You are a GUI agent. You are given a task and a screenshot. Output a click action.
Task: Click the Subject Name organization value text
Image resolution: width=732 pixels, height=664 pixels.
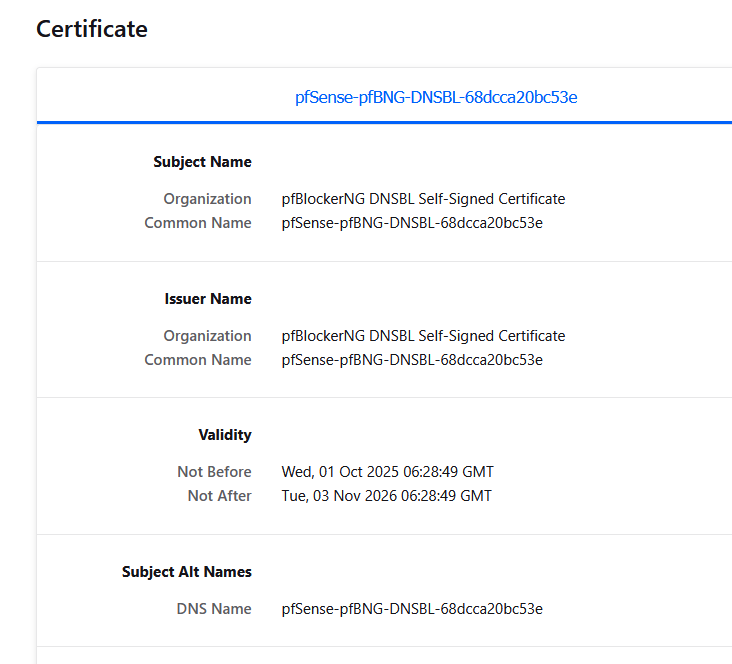423,199
